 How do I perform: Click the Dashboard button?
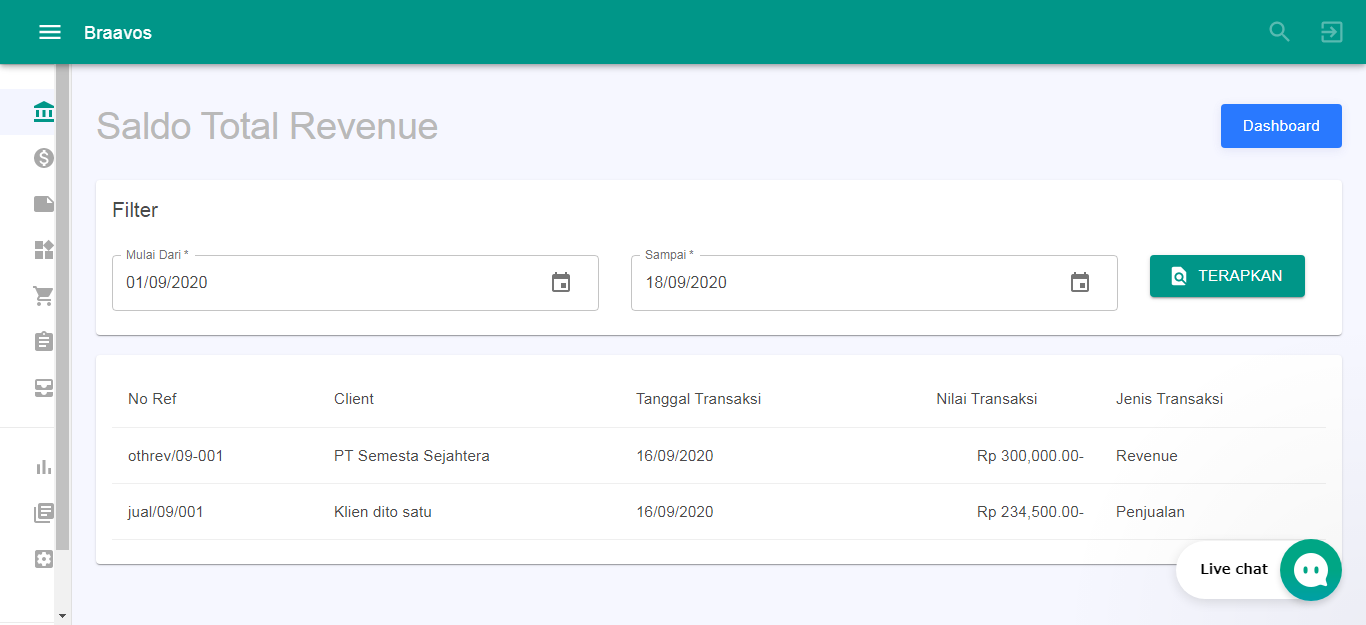(x=1280, y=126)
